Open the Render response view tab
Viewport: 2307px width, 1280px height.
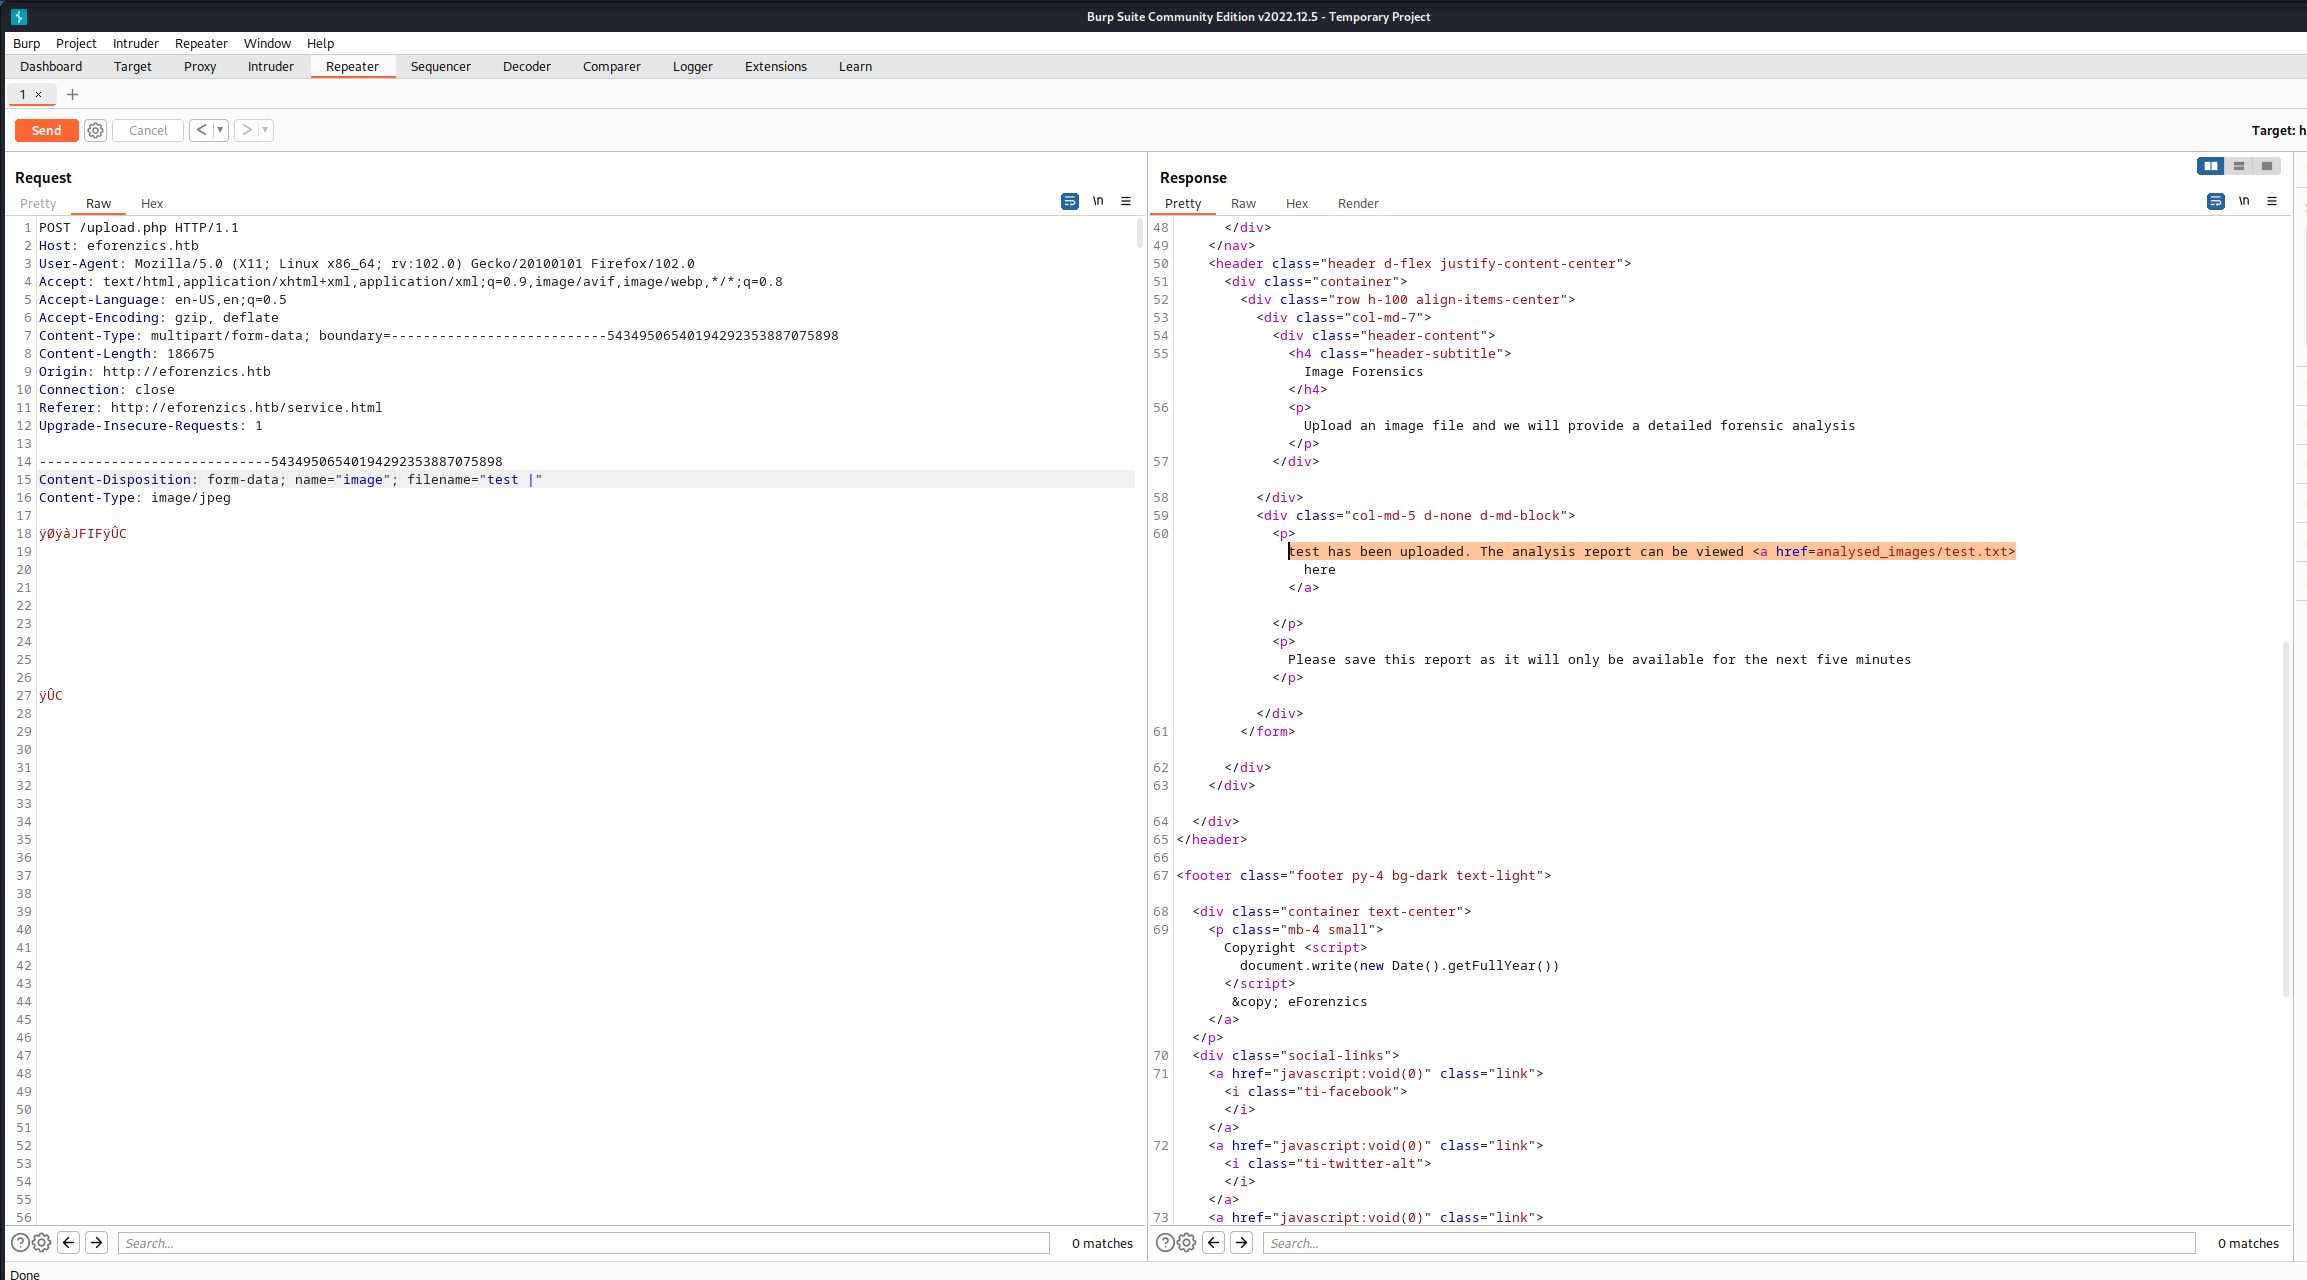click(1357, 203)
